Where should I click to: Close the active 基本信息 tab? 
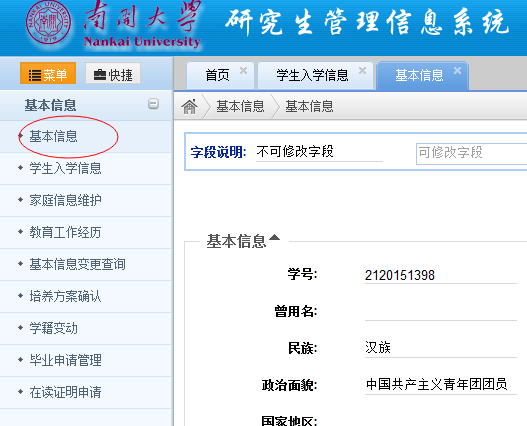click(457, 71)
